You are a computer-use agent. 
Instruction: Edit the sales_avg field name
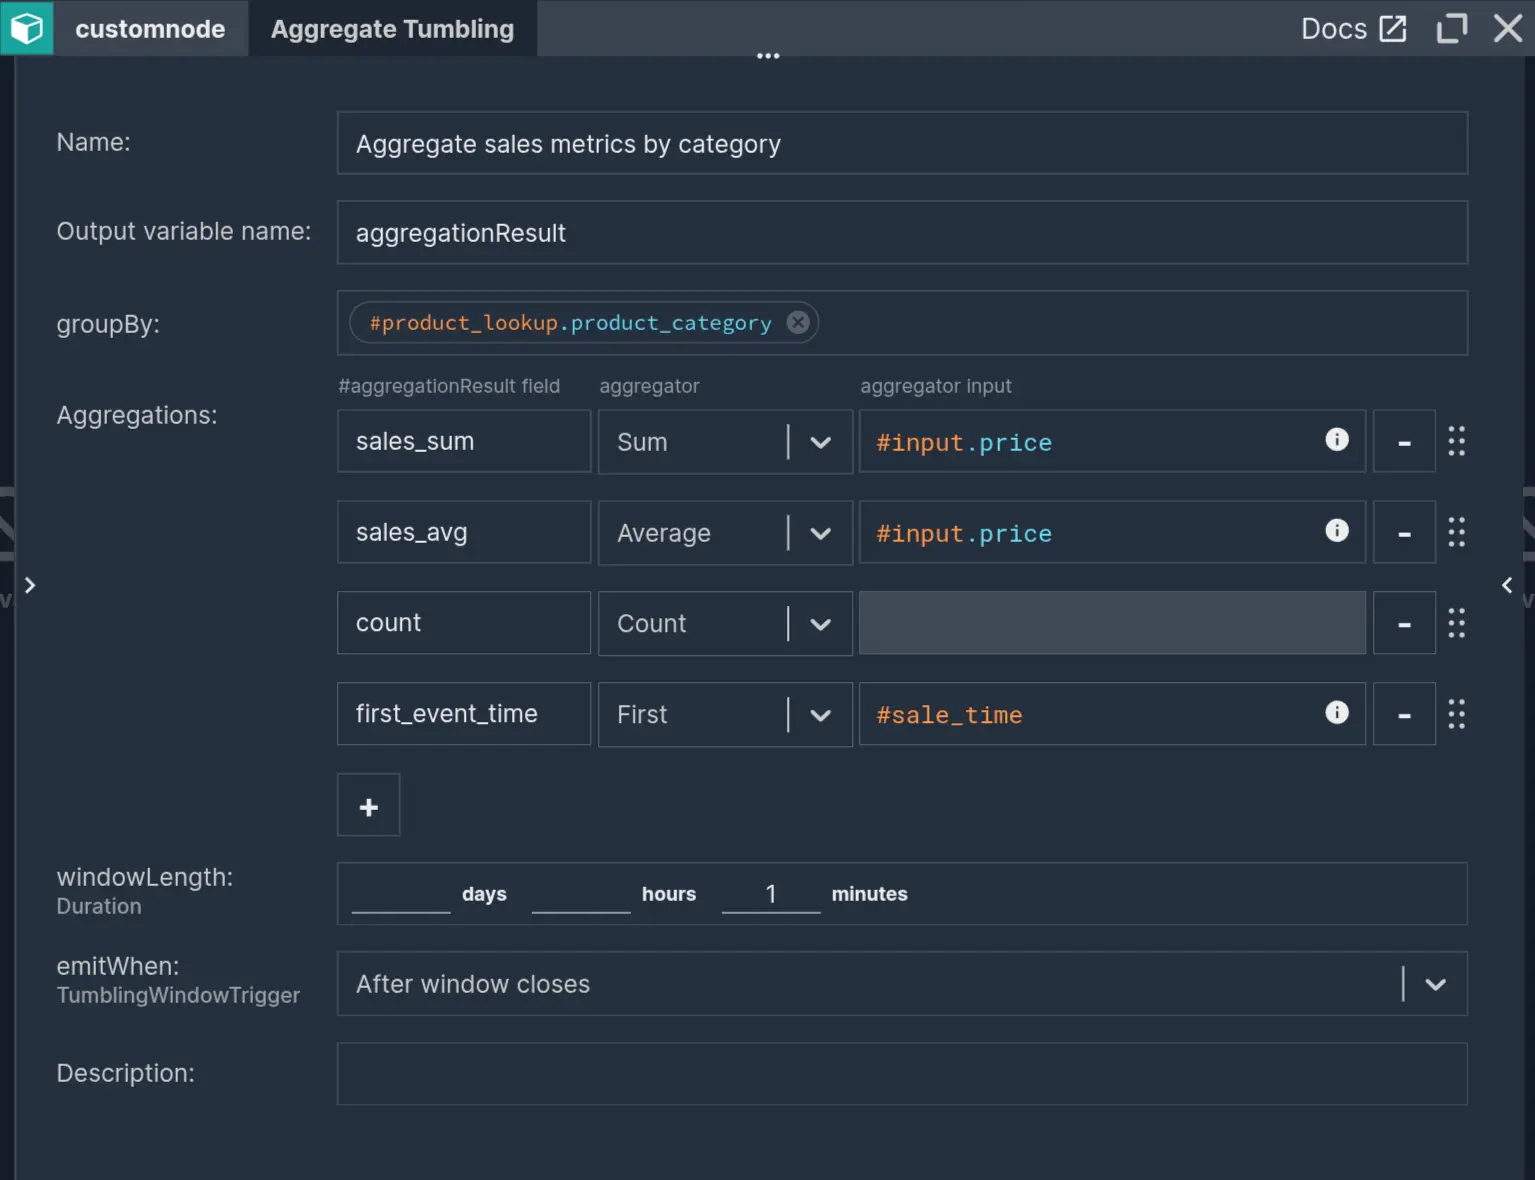(x=464, y=532)
